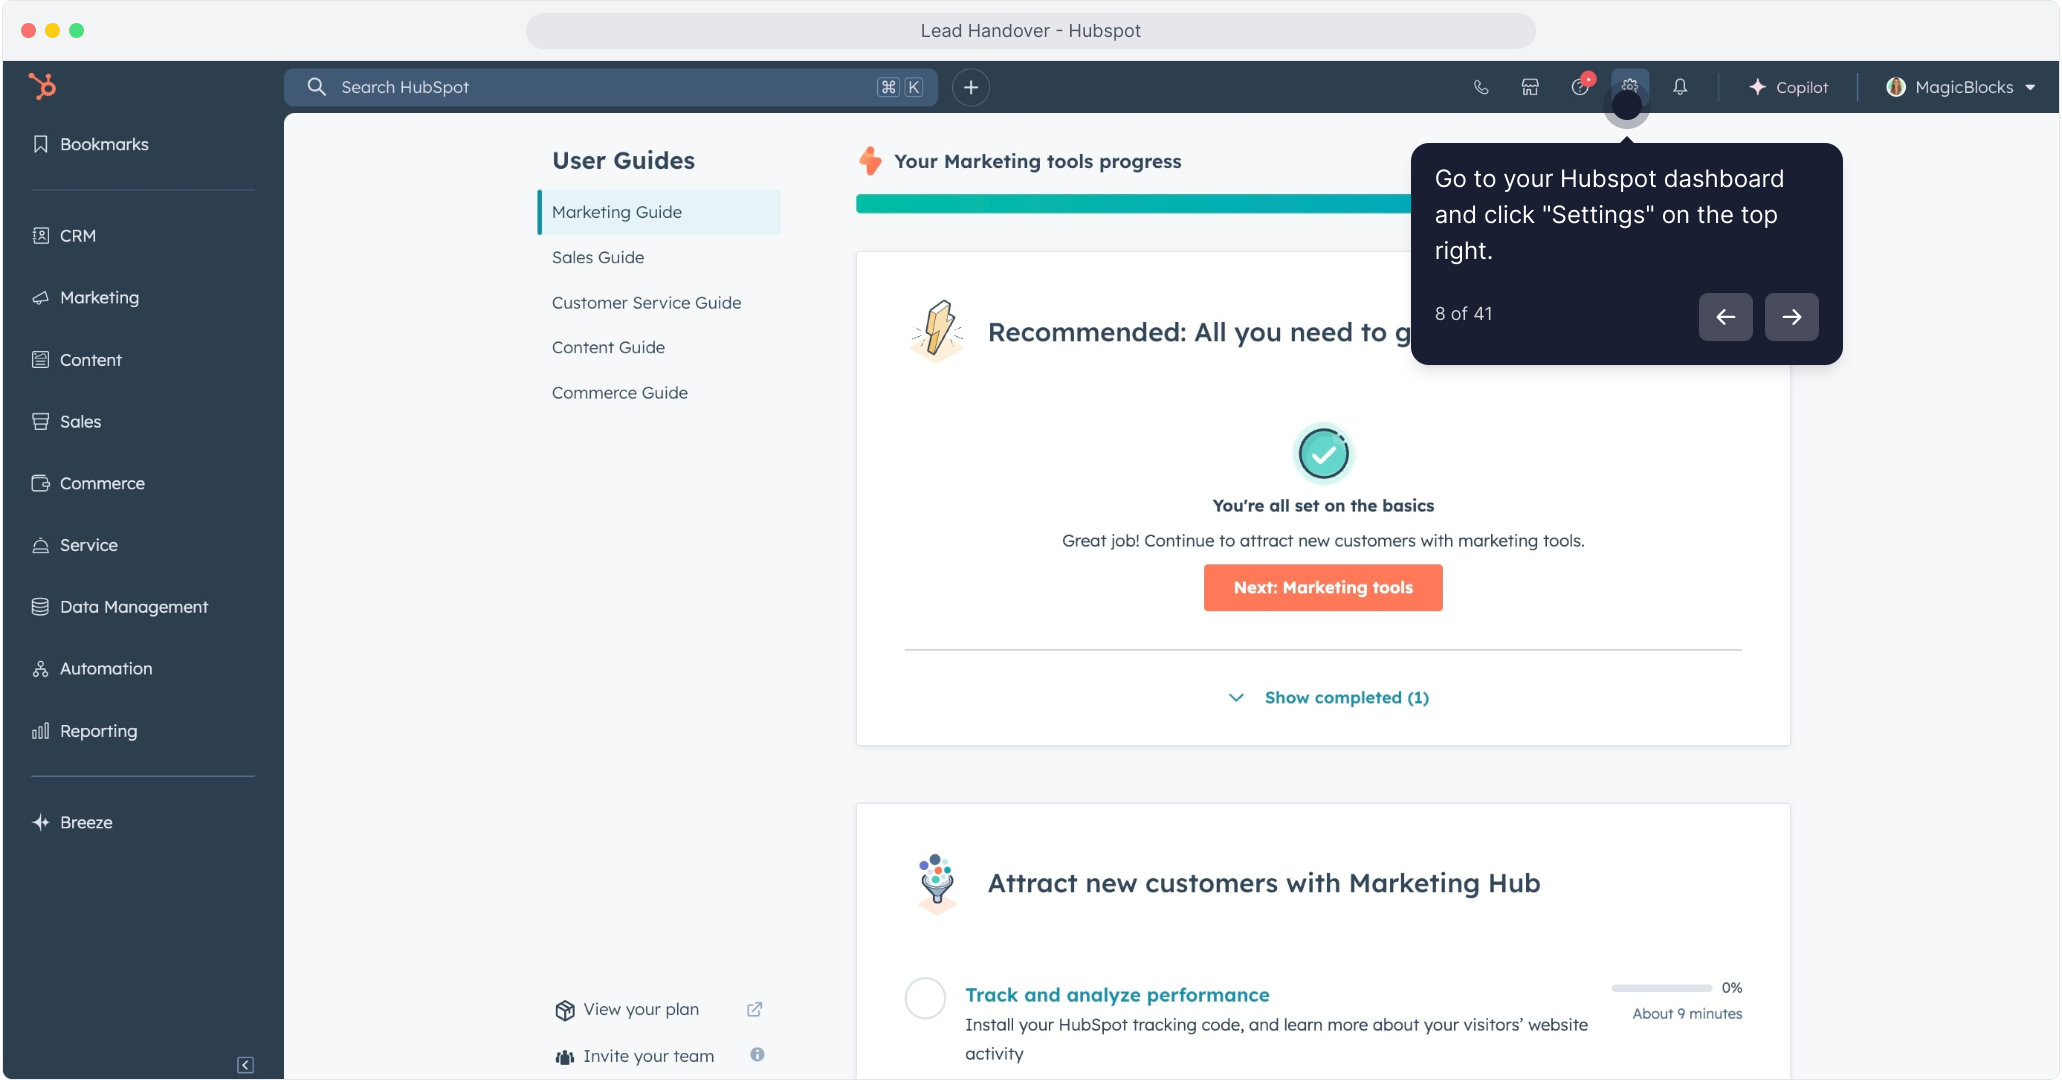
Task: Collapse the left sidebar navigation
Action: (x=245, y=1065)
